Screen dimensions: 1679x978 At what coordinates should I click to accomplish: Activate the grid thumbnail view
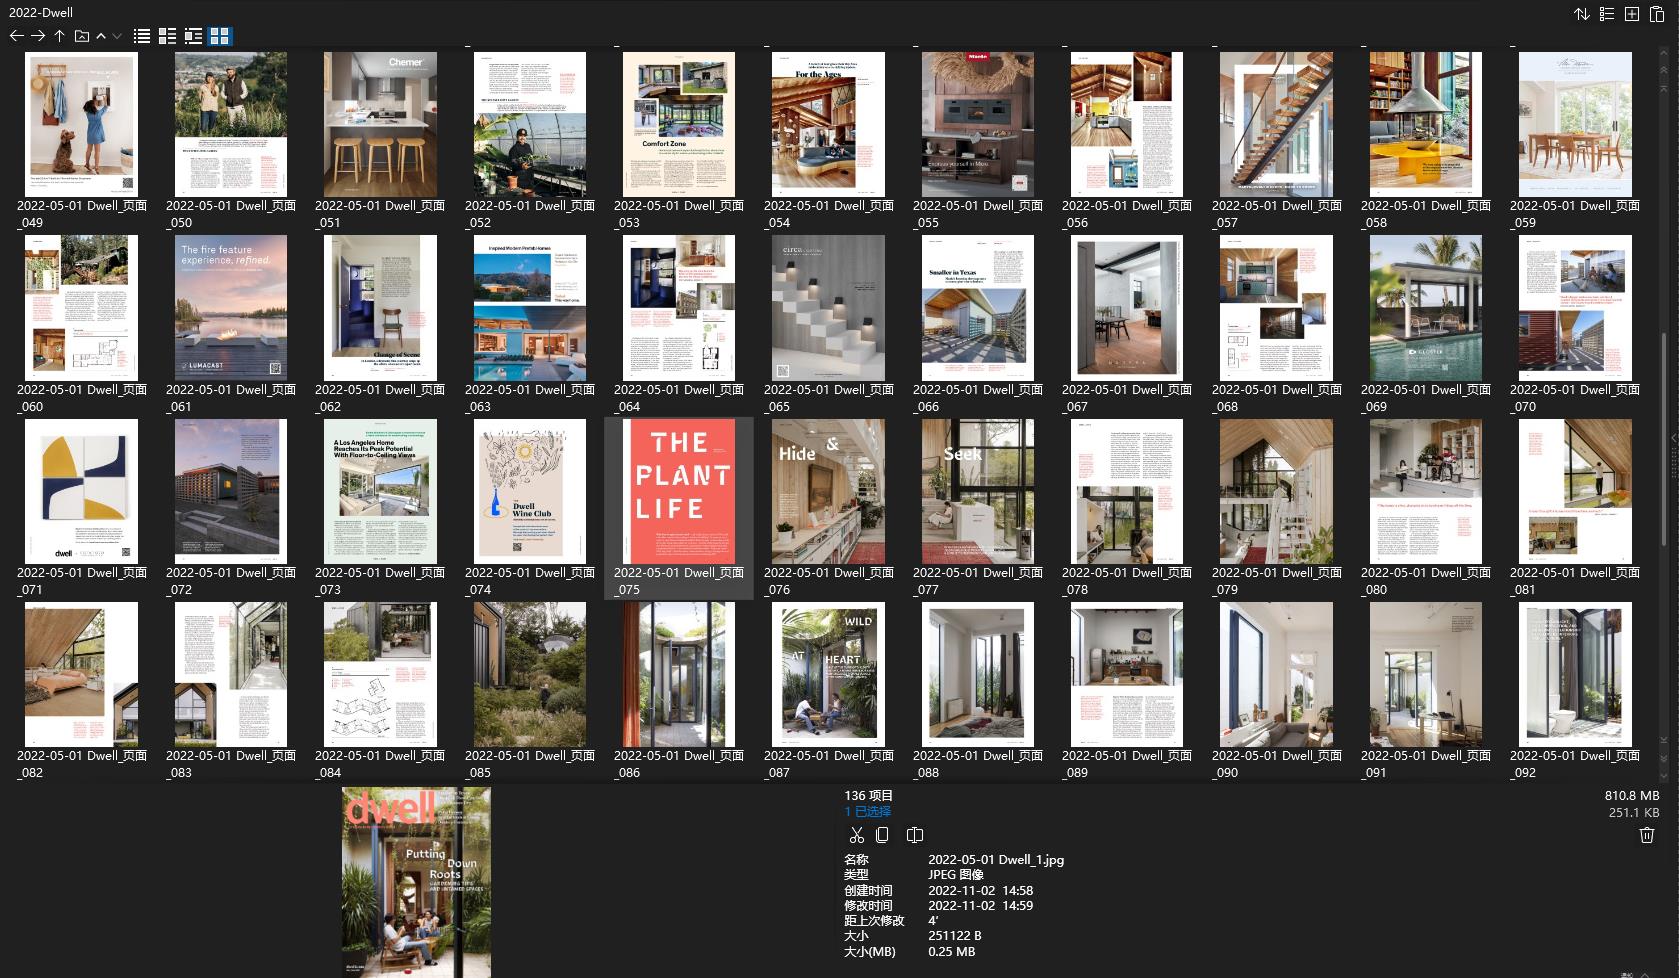tap(221, 36)
